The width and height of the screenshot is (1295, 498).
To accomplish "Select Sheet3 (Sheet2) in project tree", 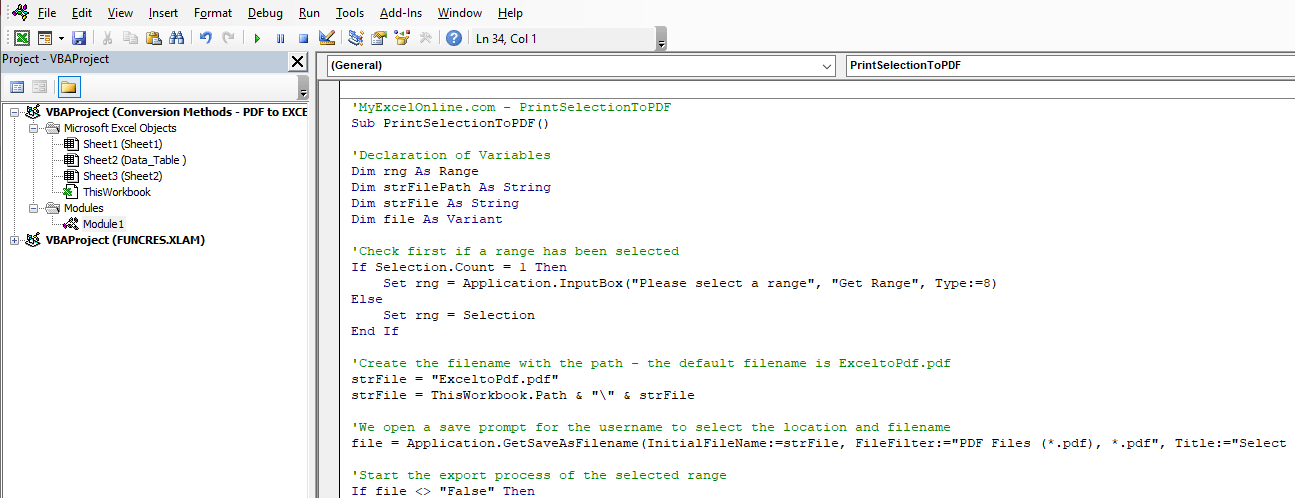I will coord(122,176).
